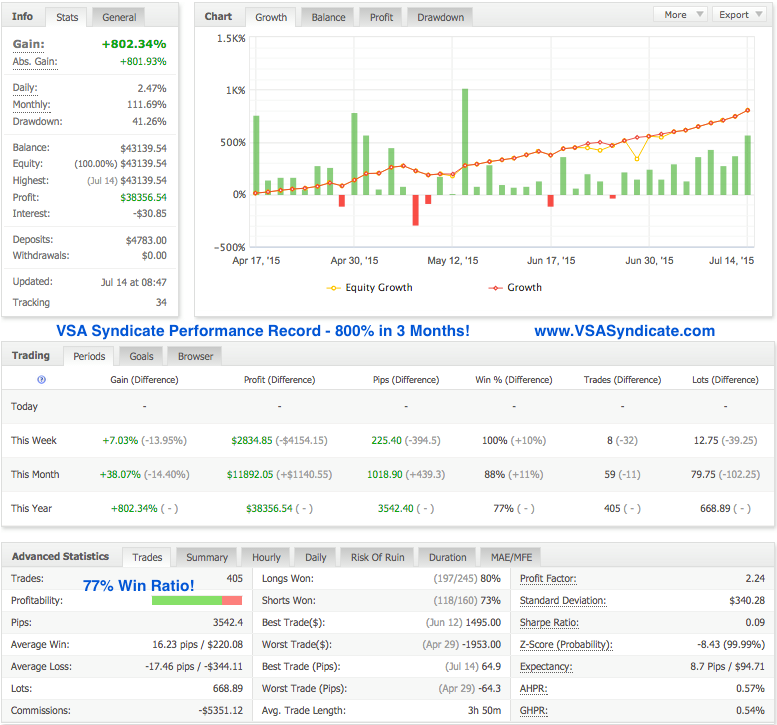The width and height of the screenshot is (777, 725).
Task: Toggle the Equity Growth legend marker
Action: point(334,288)
